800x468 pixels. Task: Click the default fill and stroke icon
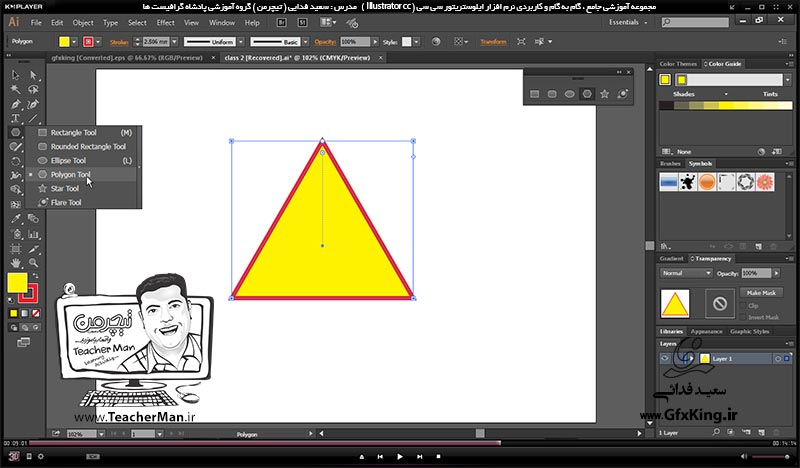tap(11, 301)
